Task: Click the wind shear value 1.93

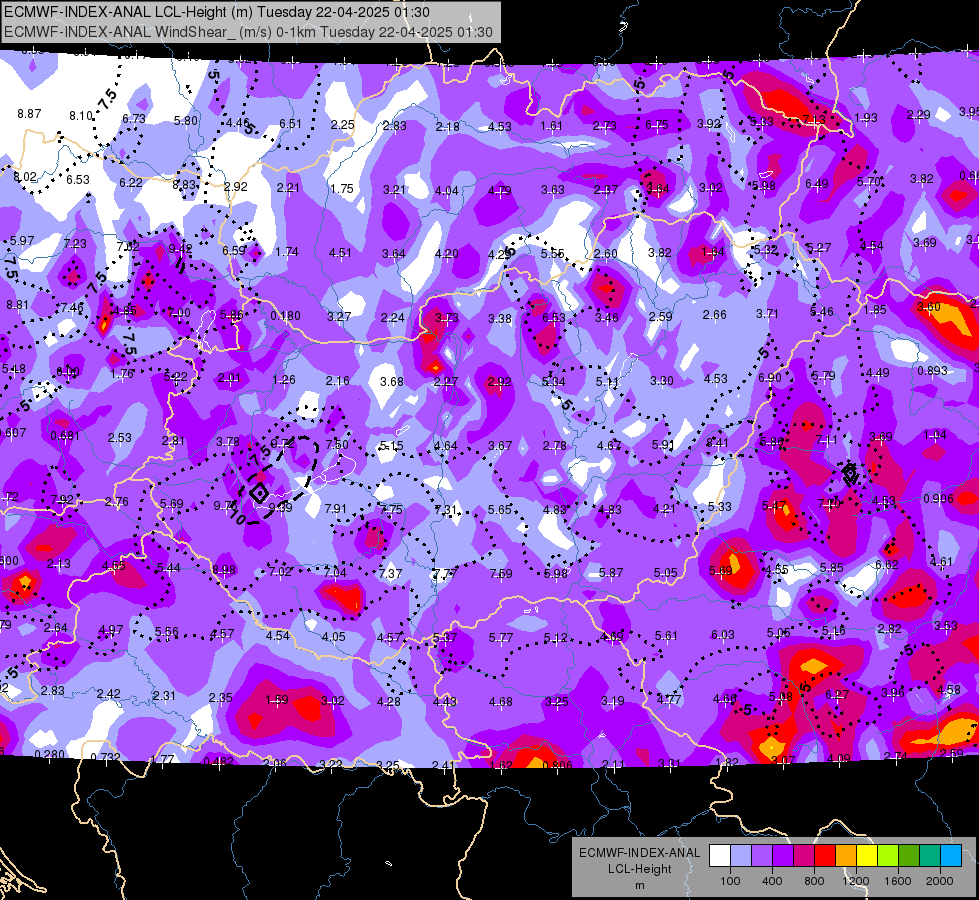Action: pos(866,117)
